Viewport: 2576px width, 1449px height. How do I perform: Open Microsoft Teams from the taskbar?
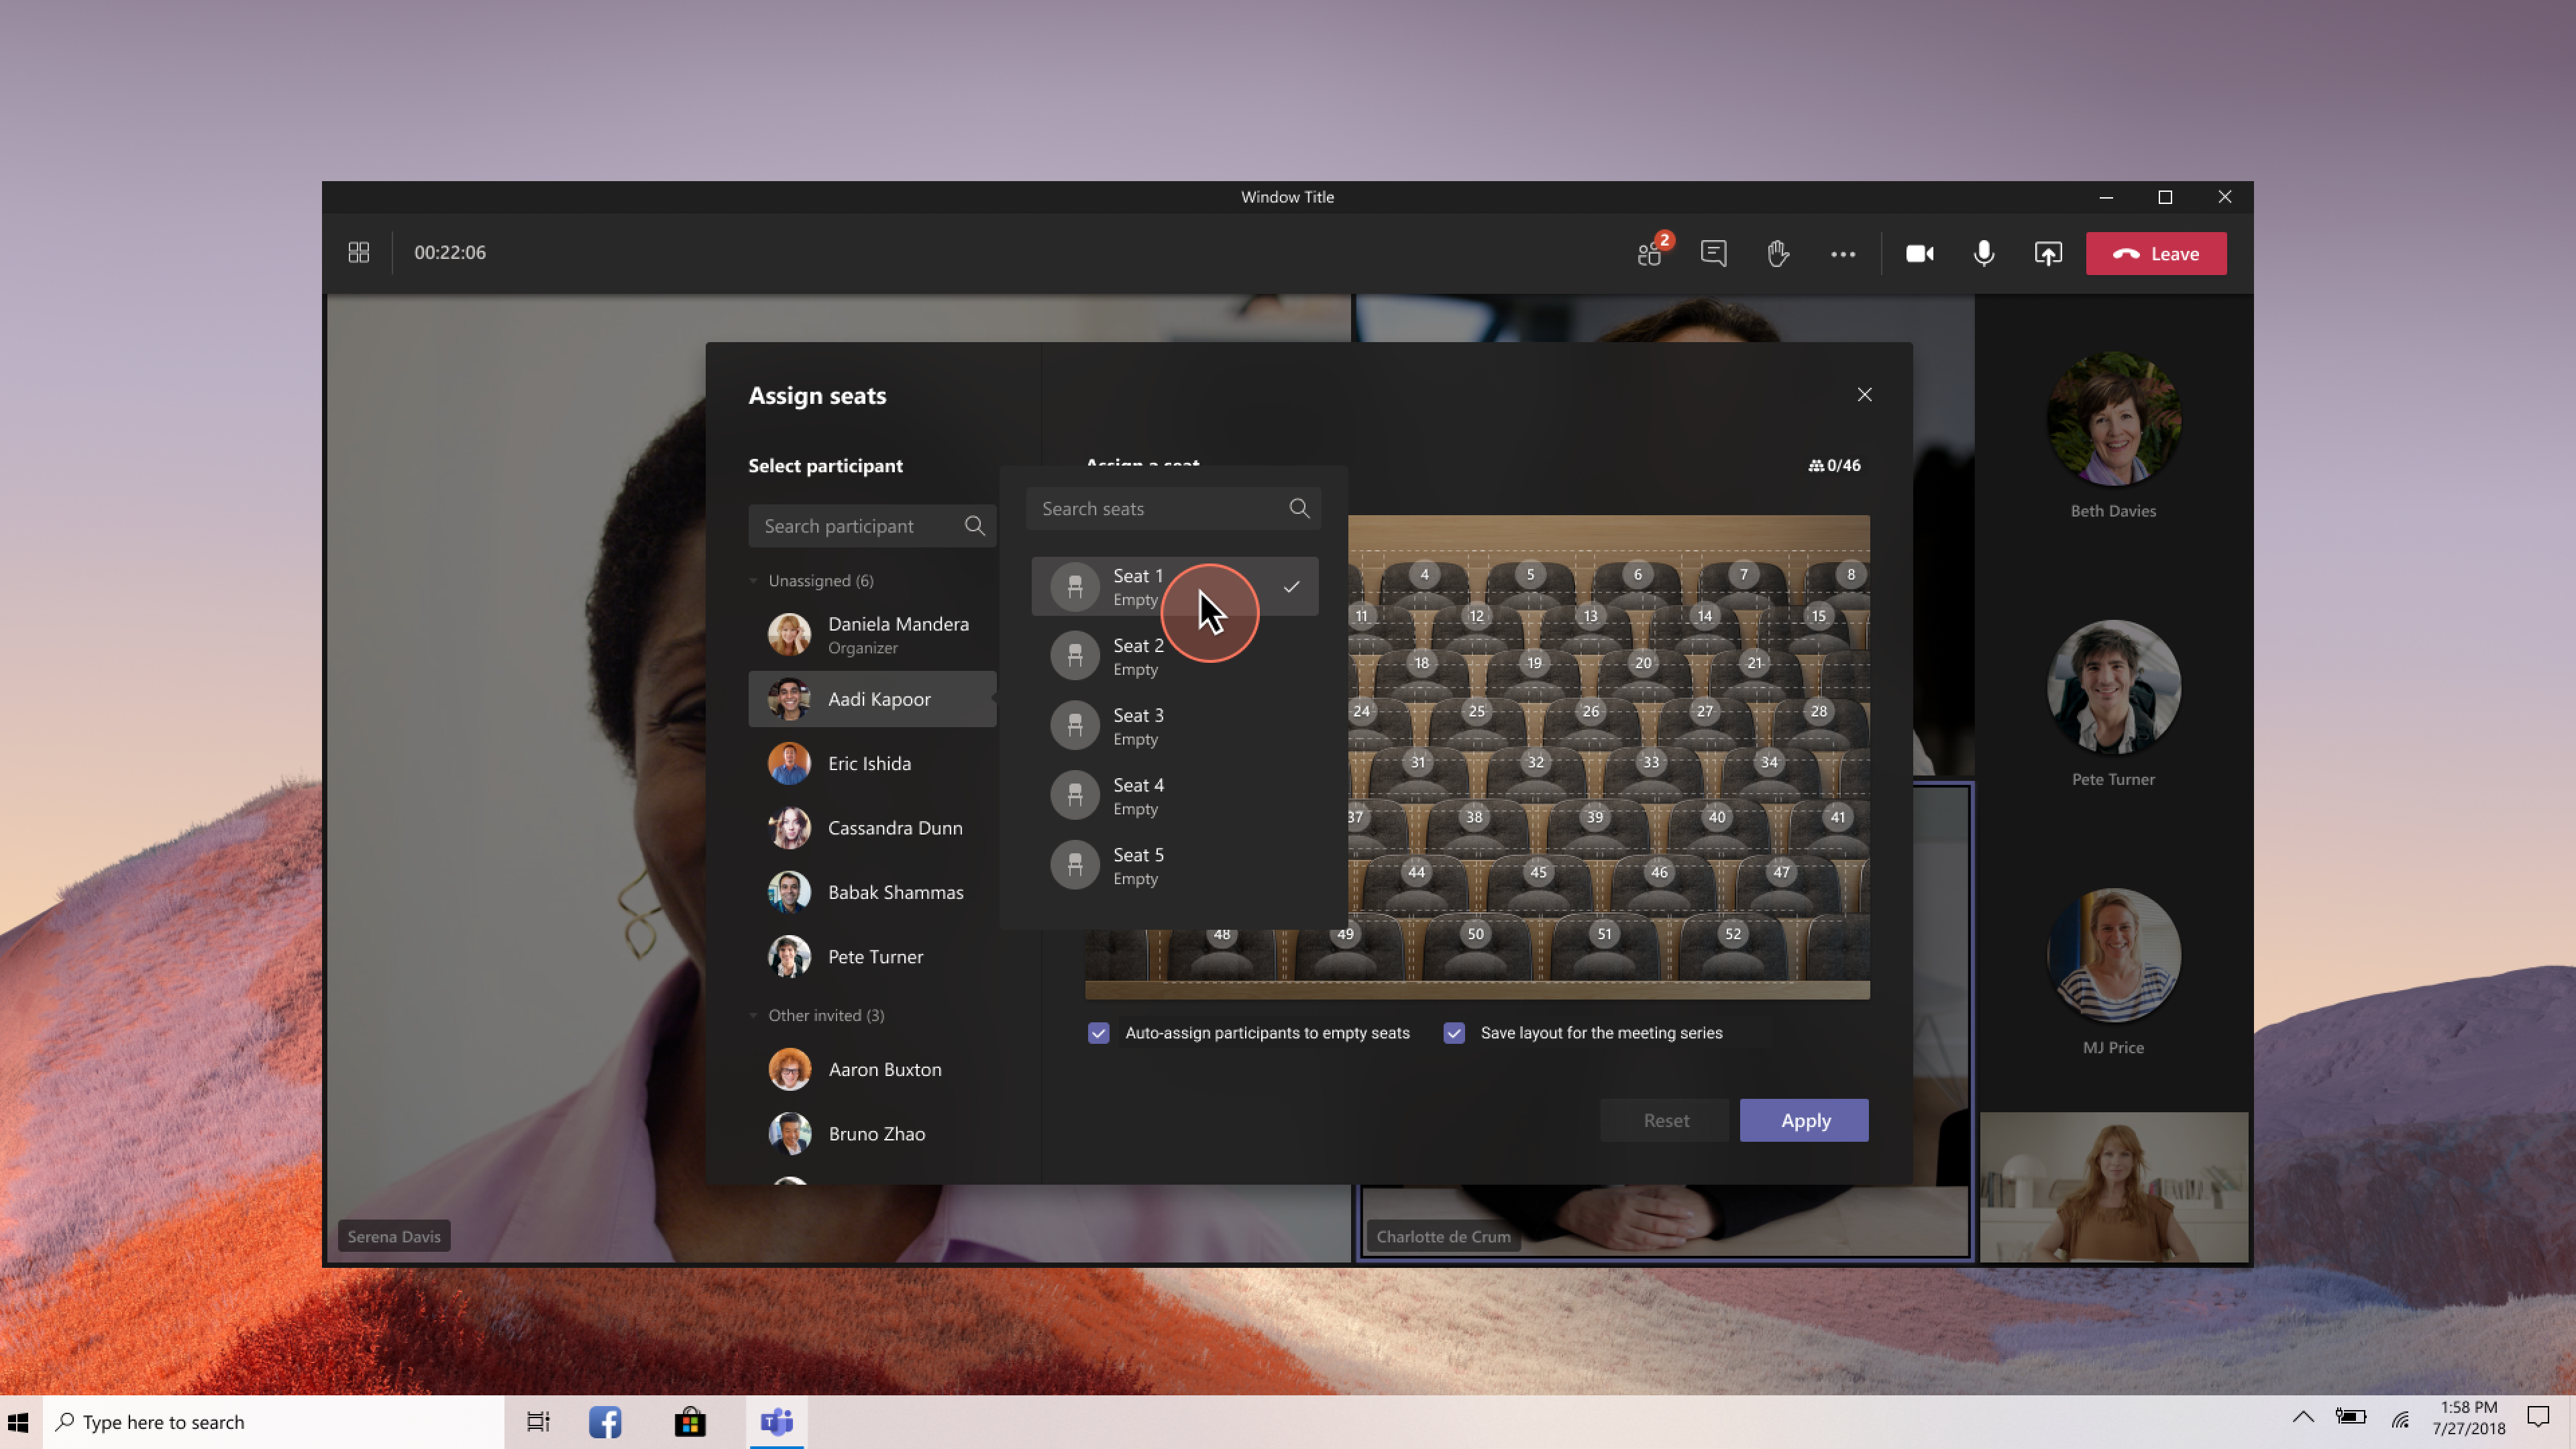point(777,1422)
